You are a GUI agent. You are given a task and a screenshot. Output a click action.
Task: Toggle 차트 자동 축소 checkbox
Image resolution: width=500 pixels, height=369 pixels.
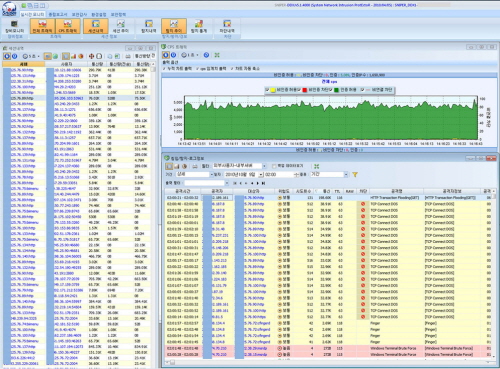coord(232,69)
